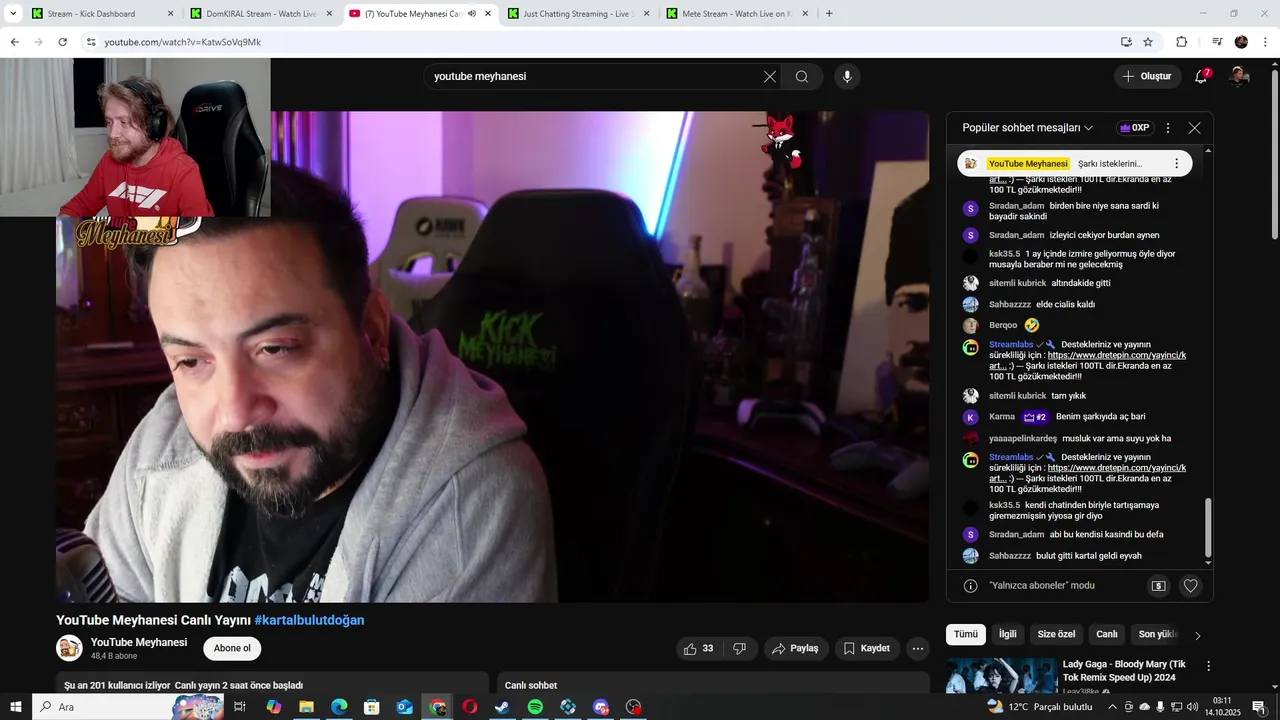Image resolution: width=1280 pixels, height=720 pixels.
Task: Select the İlgili filter chip
Action: click(x=1008, y=634)
